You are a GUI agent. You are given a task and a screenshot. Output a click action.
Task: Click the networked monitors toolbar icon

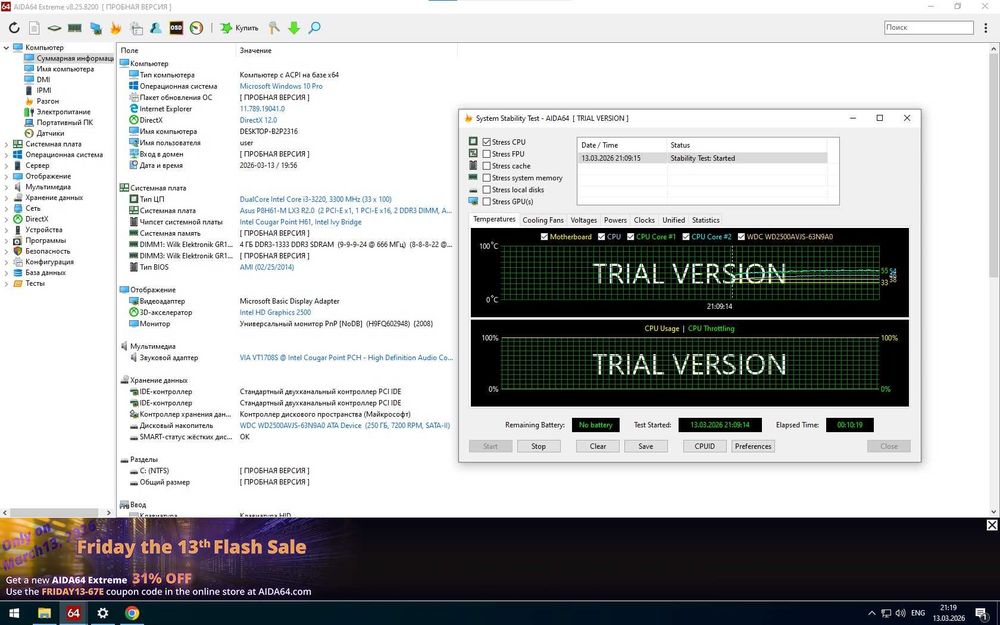click(x=96, y=28)
